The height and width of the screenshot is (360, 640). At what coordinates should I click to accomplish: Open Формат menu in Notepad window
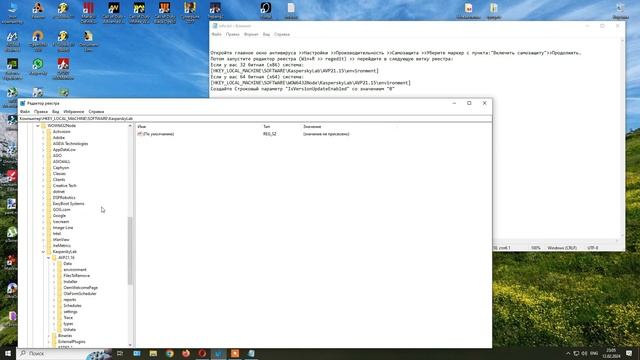point(251,34)
